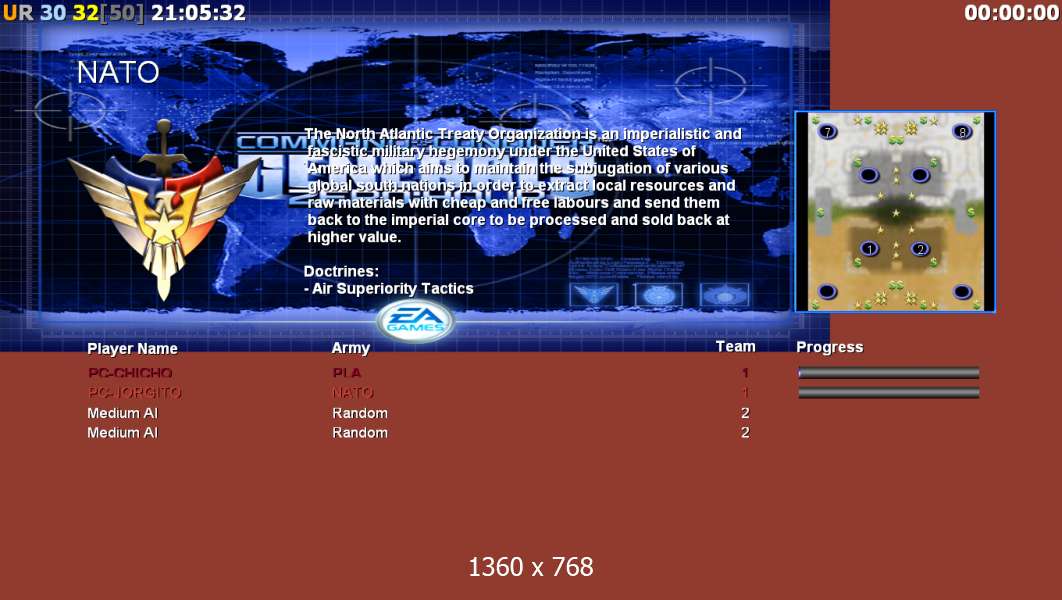The height and width of the screenshot is (600, 1062).
Task: Pick start position 2 on the minimap
Action: 920,249
